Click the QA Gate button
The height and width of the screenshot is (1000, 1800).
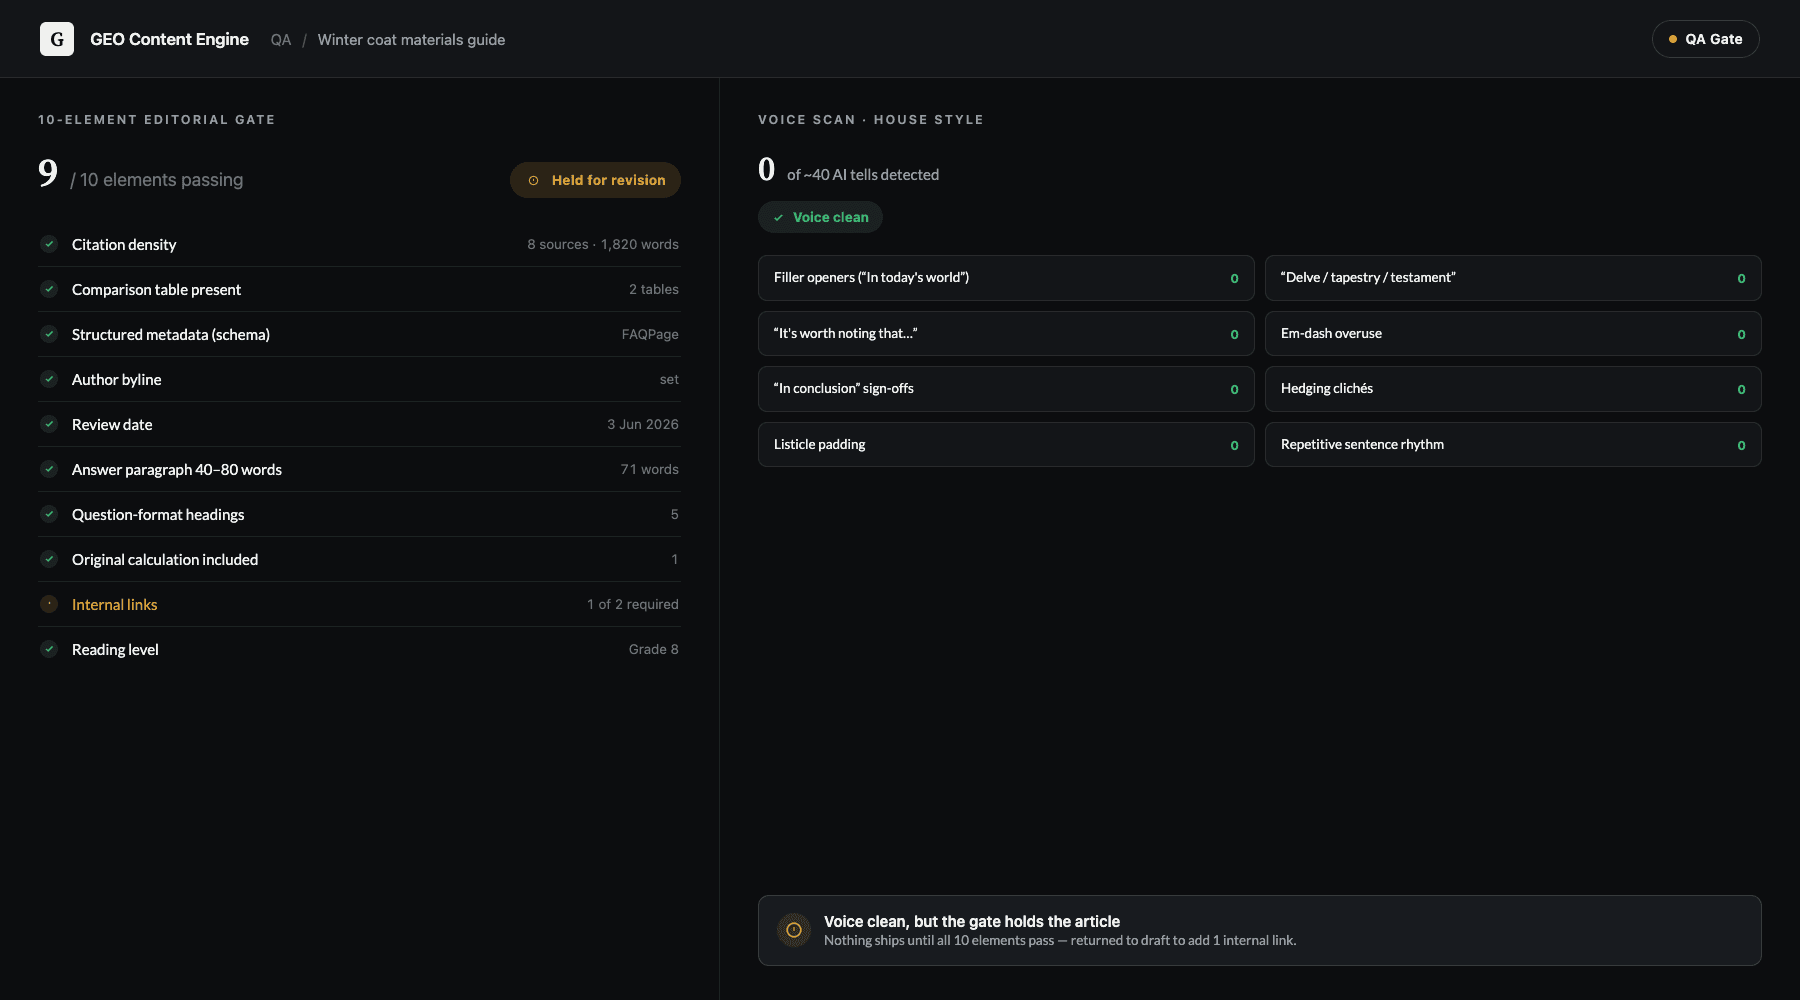[x=1705, y=39]
